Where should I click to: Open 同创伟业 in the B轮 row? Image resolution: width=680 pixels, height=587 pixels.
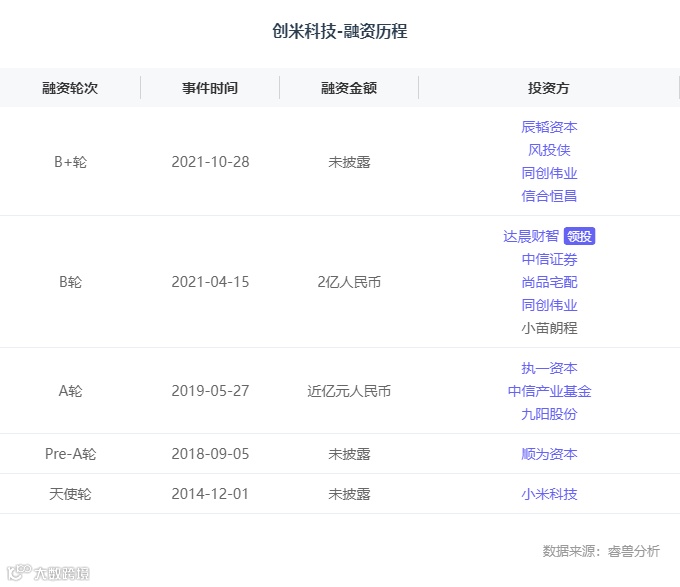click(549, 305)
